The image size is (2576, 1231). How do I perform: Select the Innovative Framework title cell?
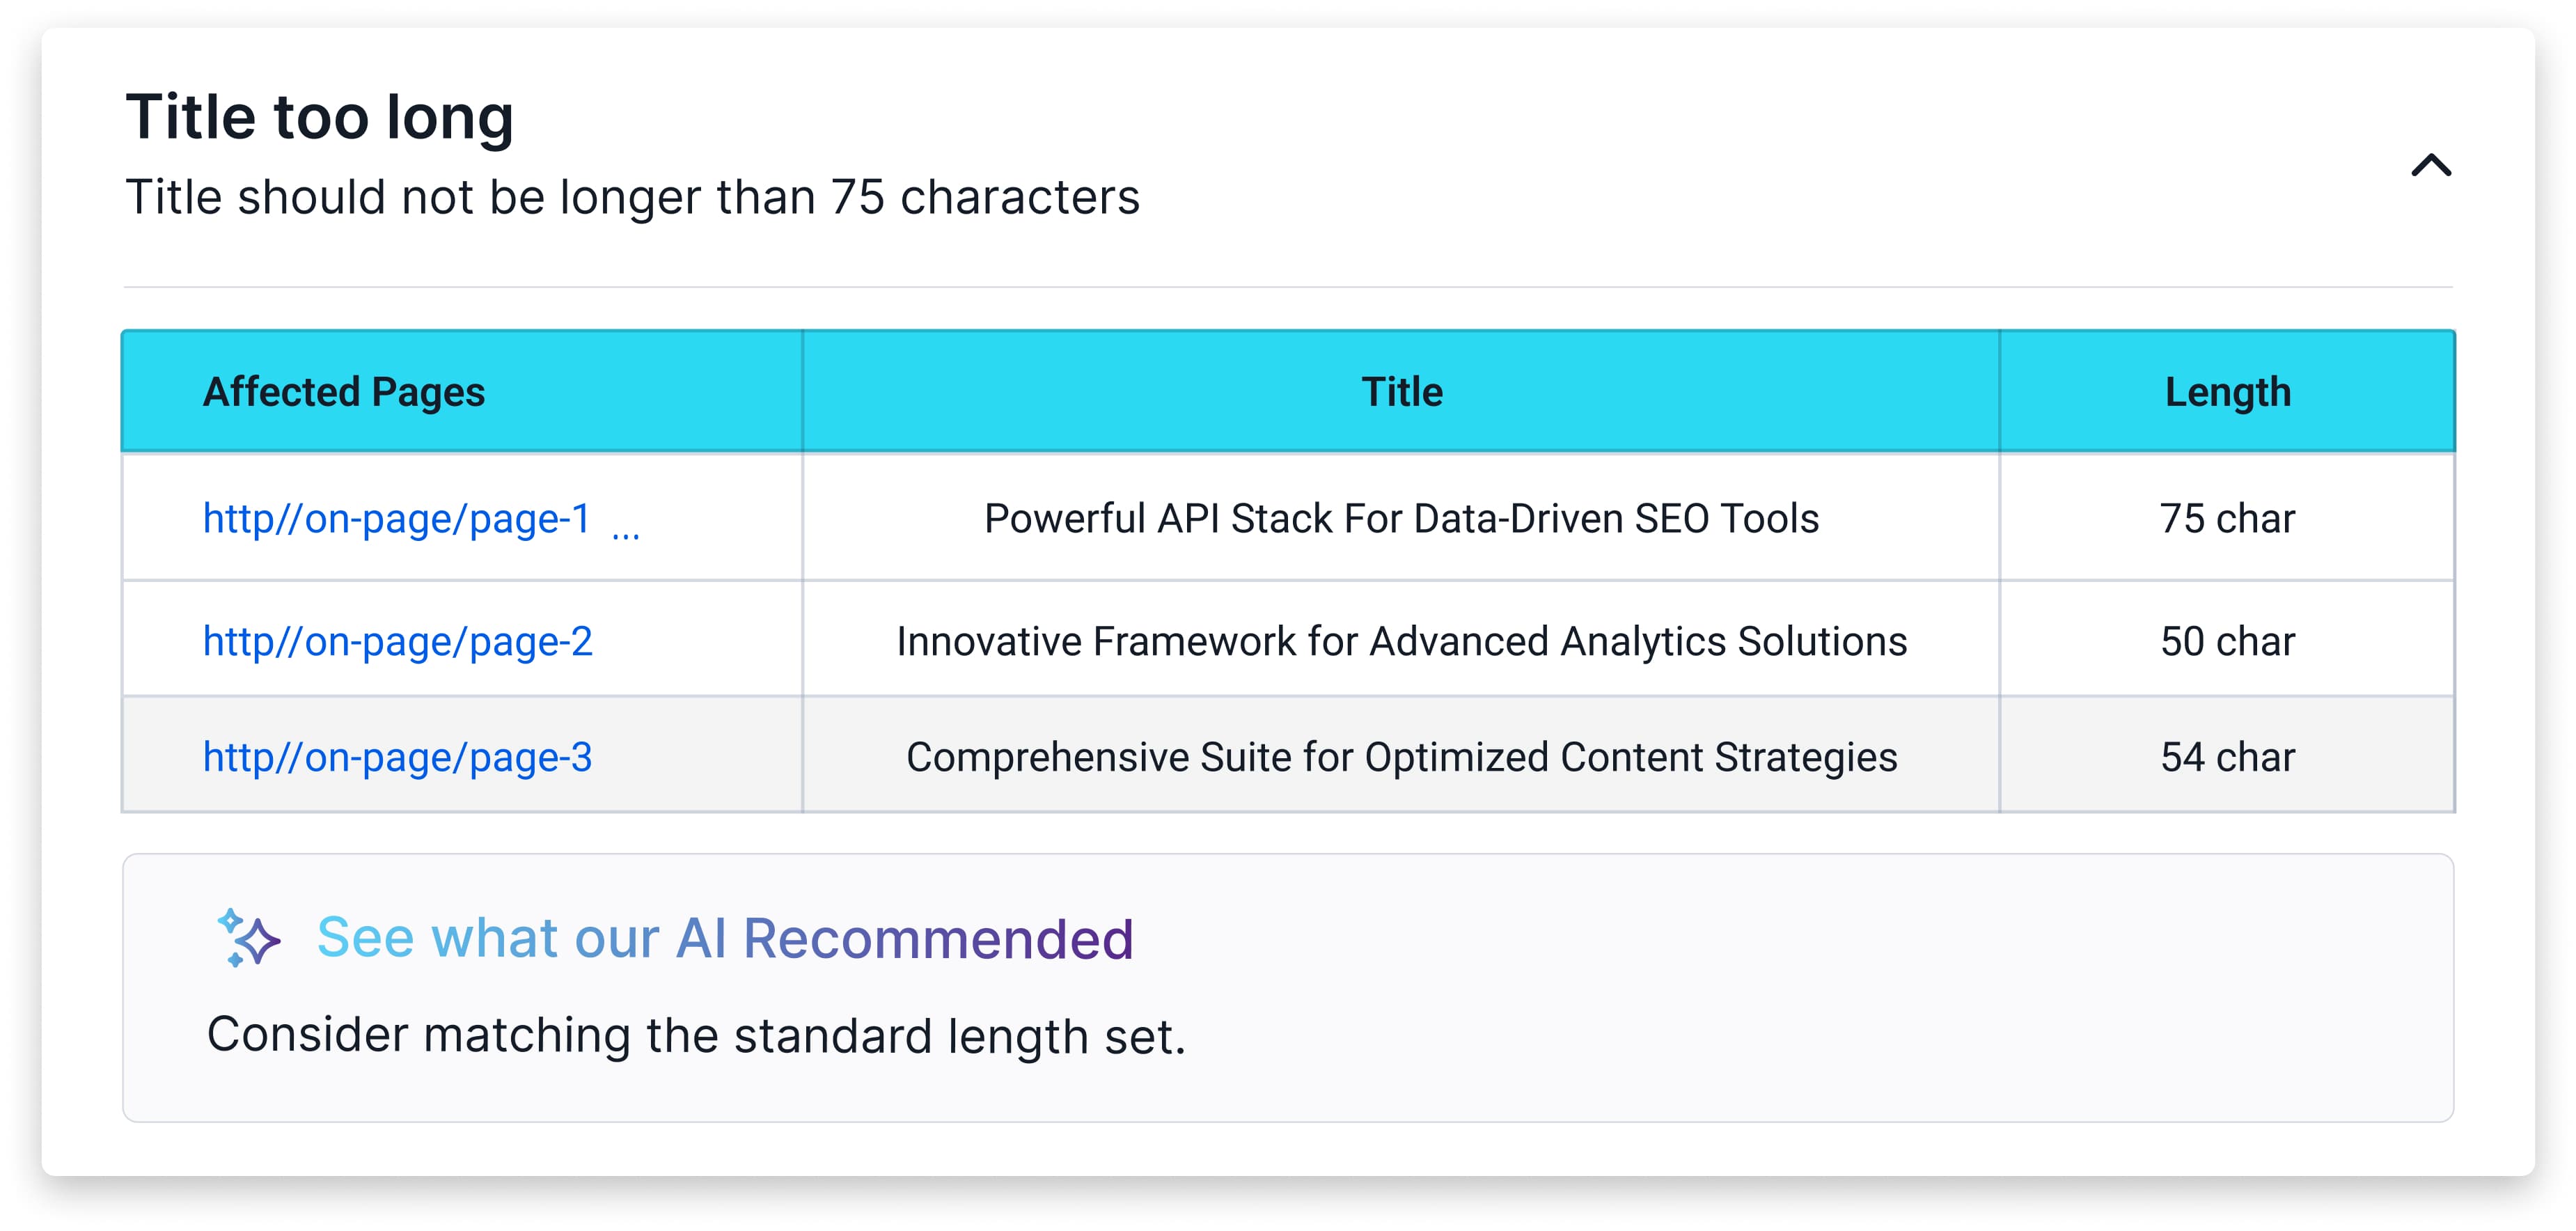click(1401, 641)
